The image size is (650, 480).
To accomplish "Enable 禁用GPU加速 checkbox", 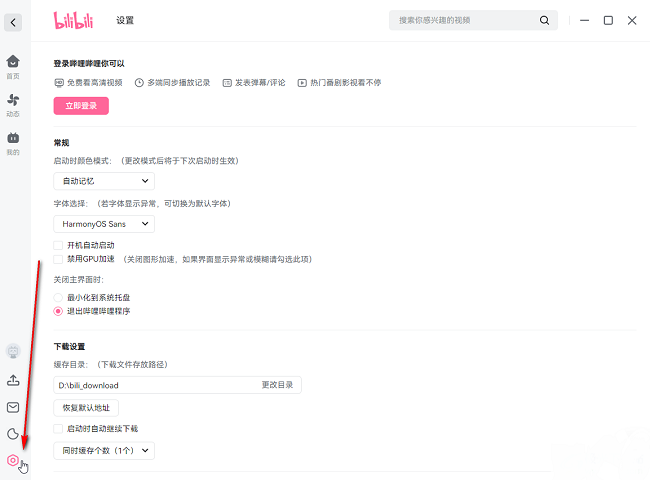I will 58,259.
